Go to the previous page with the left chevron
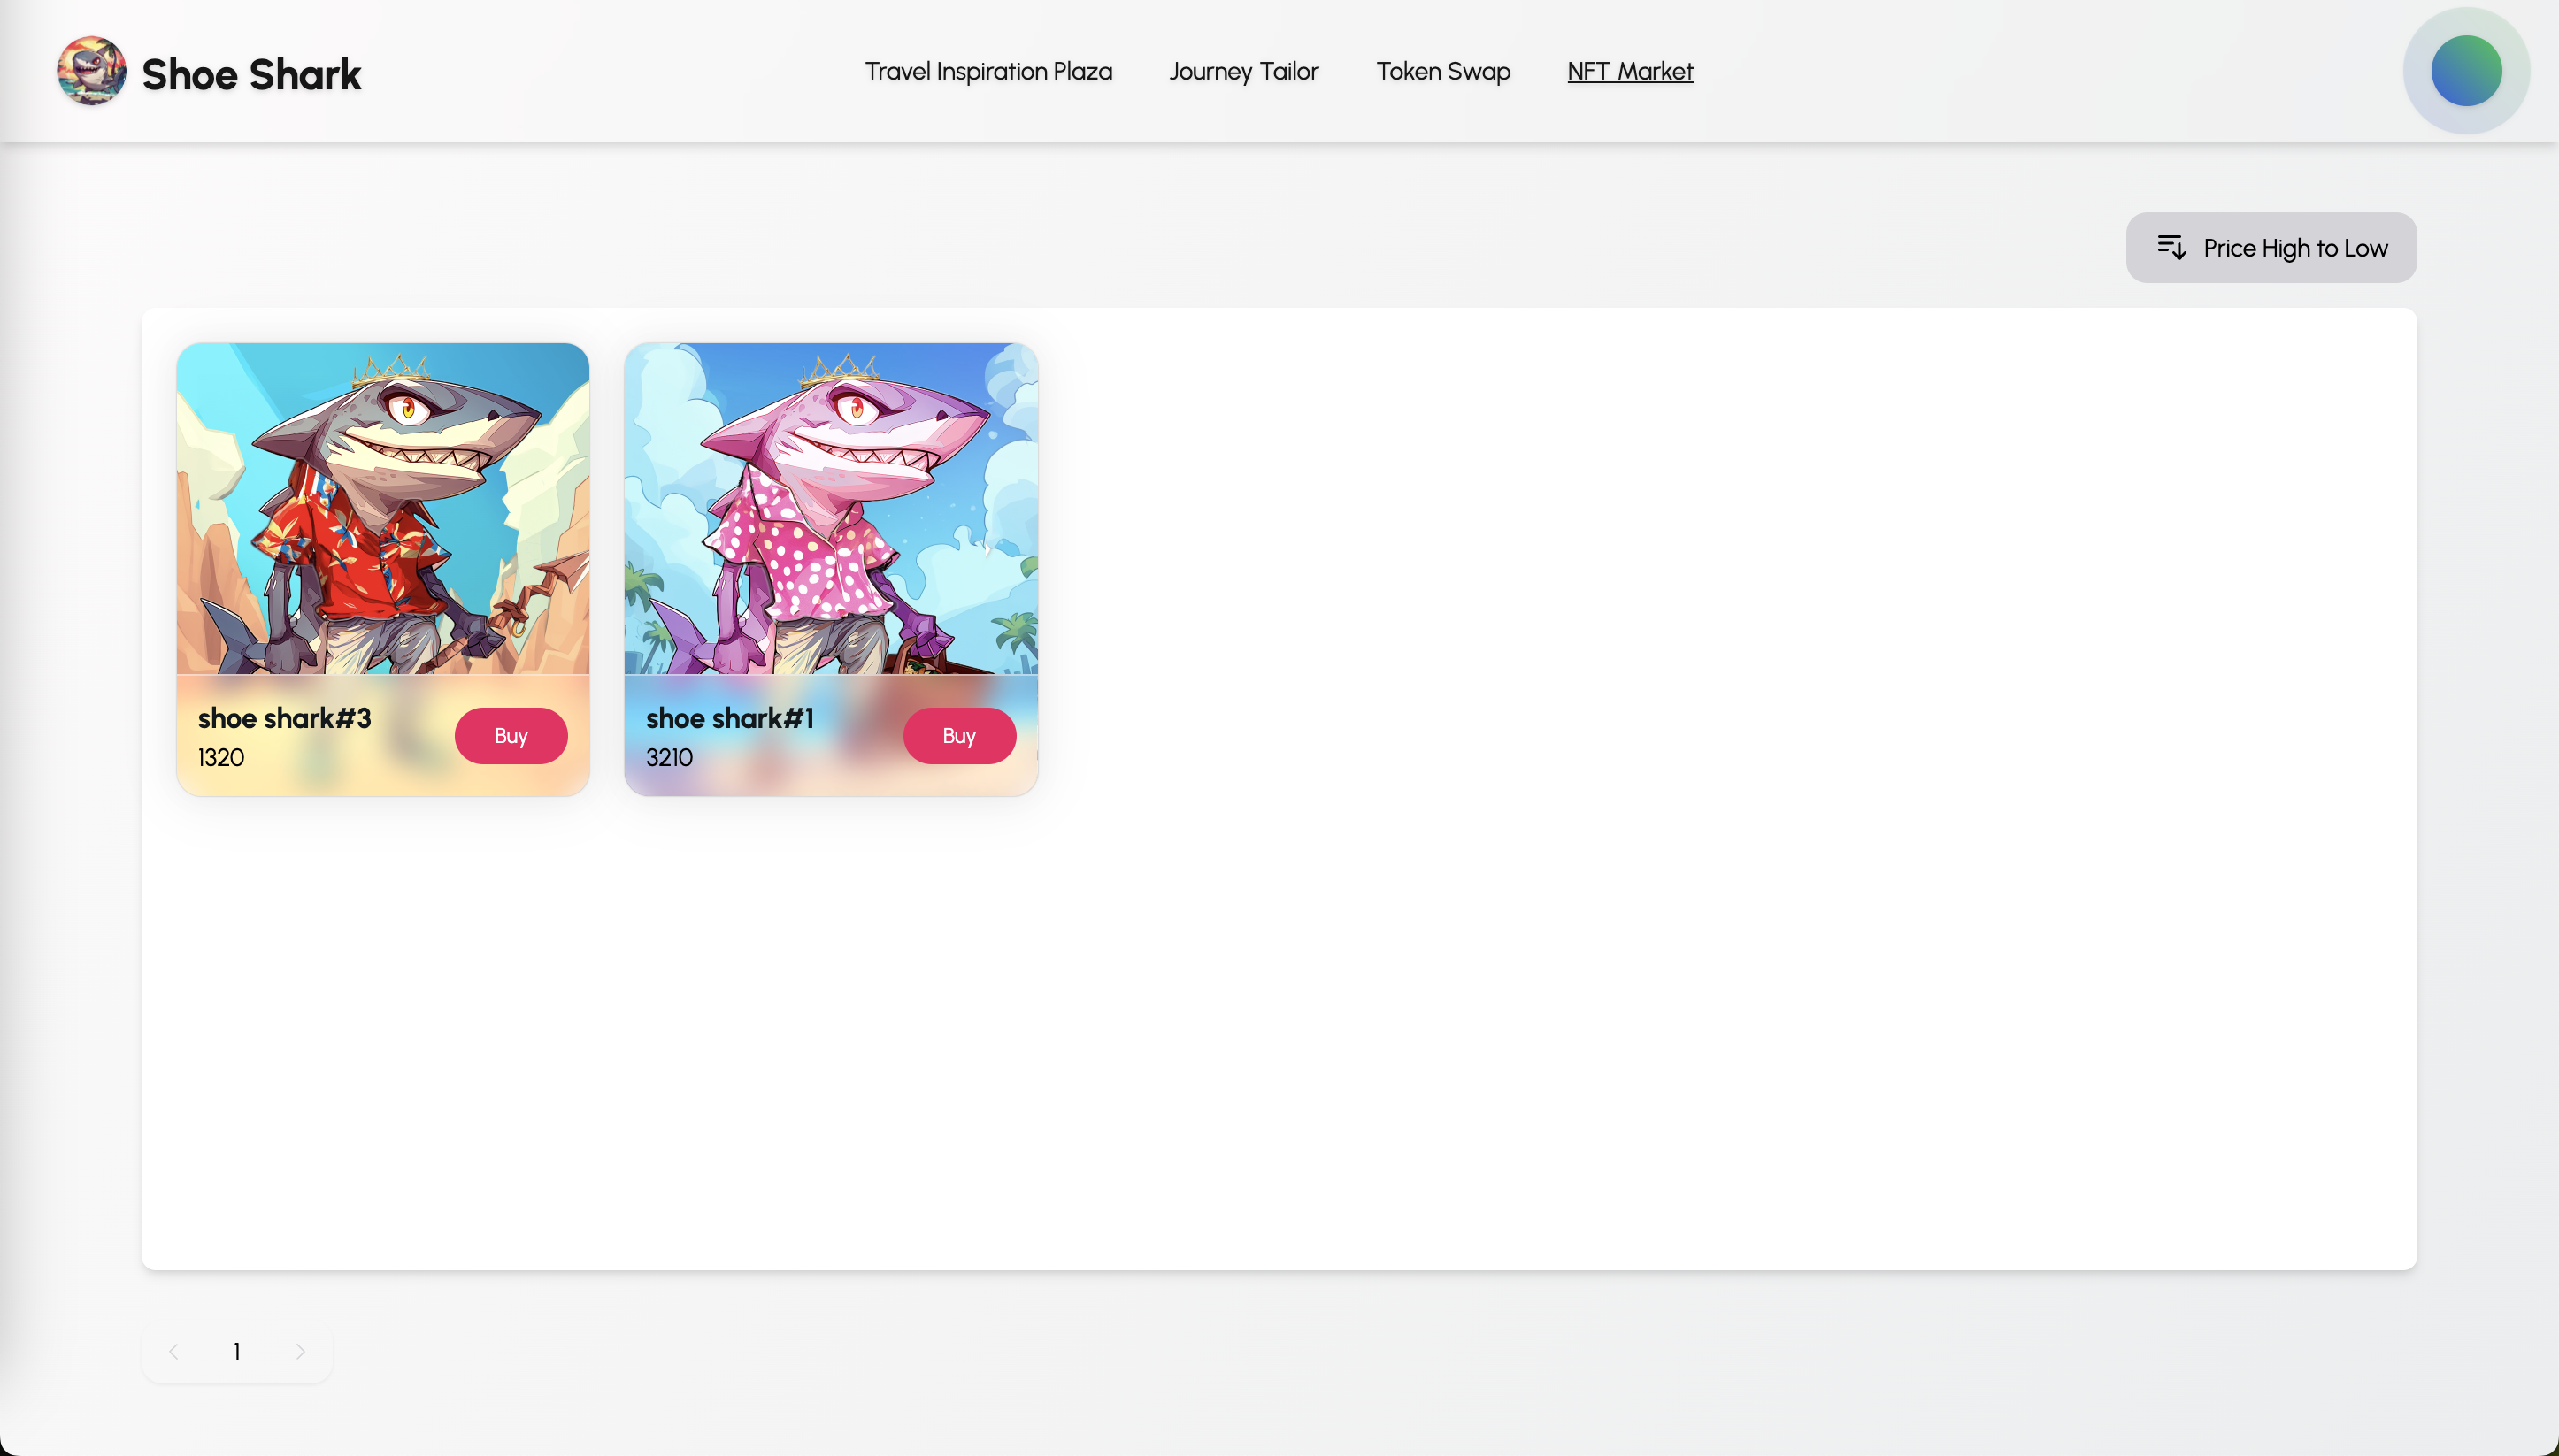 [x=174, y=1352]
